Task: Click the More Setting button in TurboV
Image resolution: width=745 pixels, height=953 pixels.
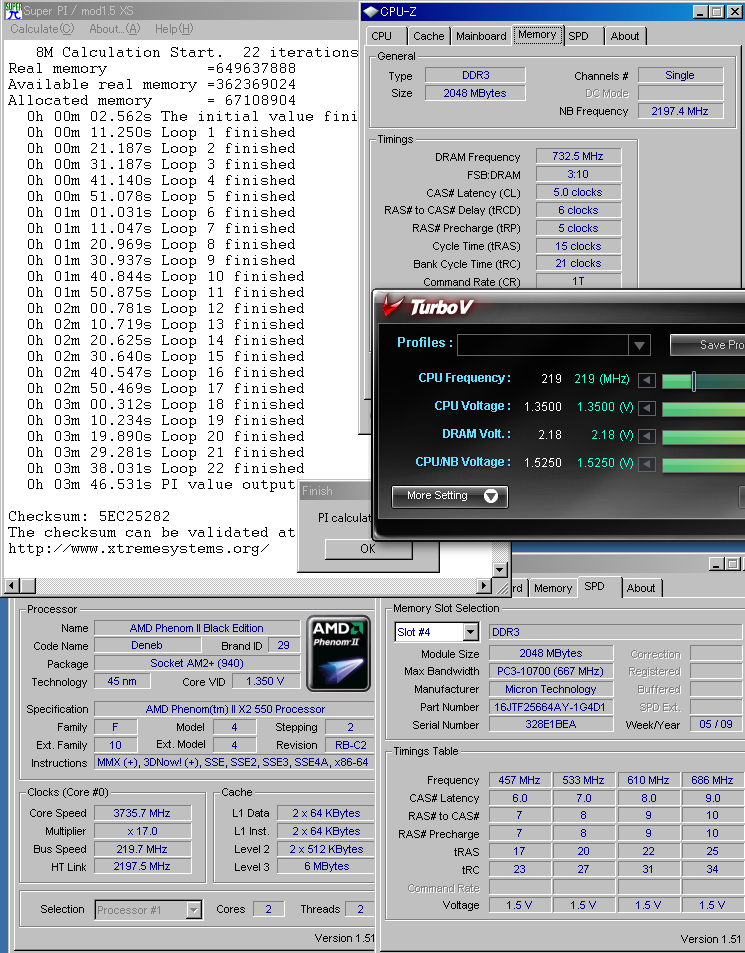Action: (x=450, y=496)
